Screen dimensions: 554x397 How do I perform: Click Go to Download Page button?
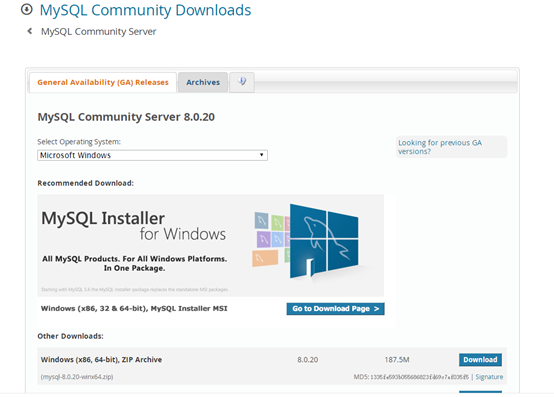(x=335, y=309)
